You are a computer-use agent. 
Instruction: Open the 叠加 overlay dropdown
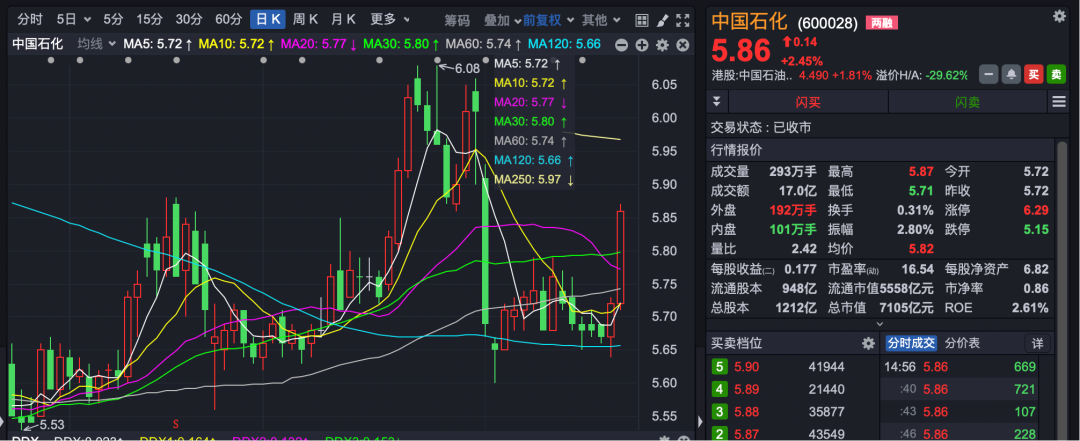point(501,20)
